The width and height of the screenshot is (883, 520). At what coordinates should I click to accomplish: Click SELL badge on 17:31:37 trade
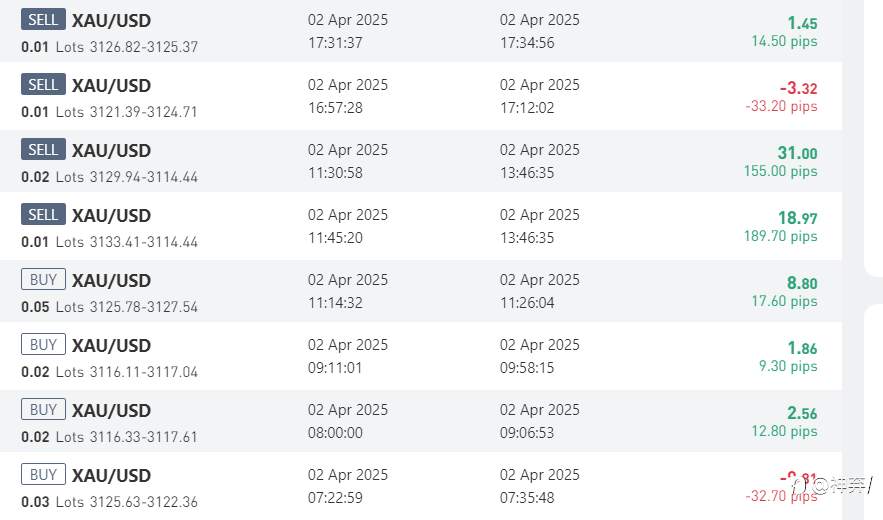pyautogui.click(x=43, y=20)
